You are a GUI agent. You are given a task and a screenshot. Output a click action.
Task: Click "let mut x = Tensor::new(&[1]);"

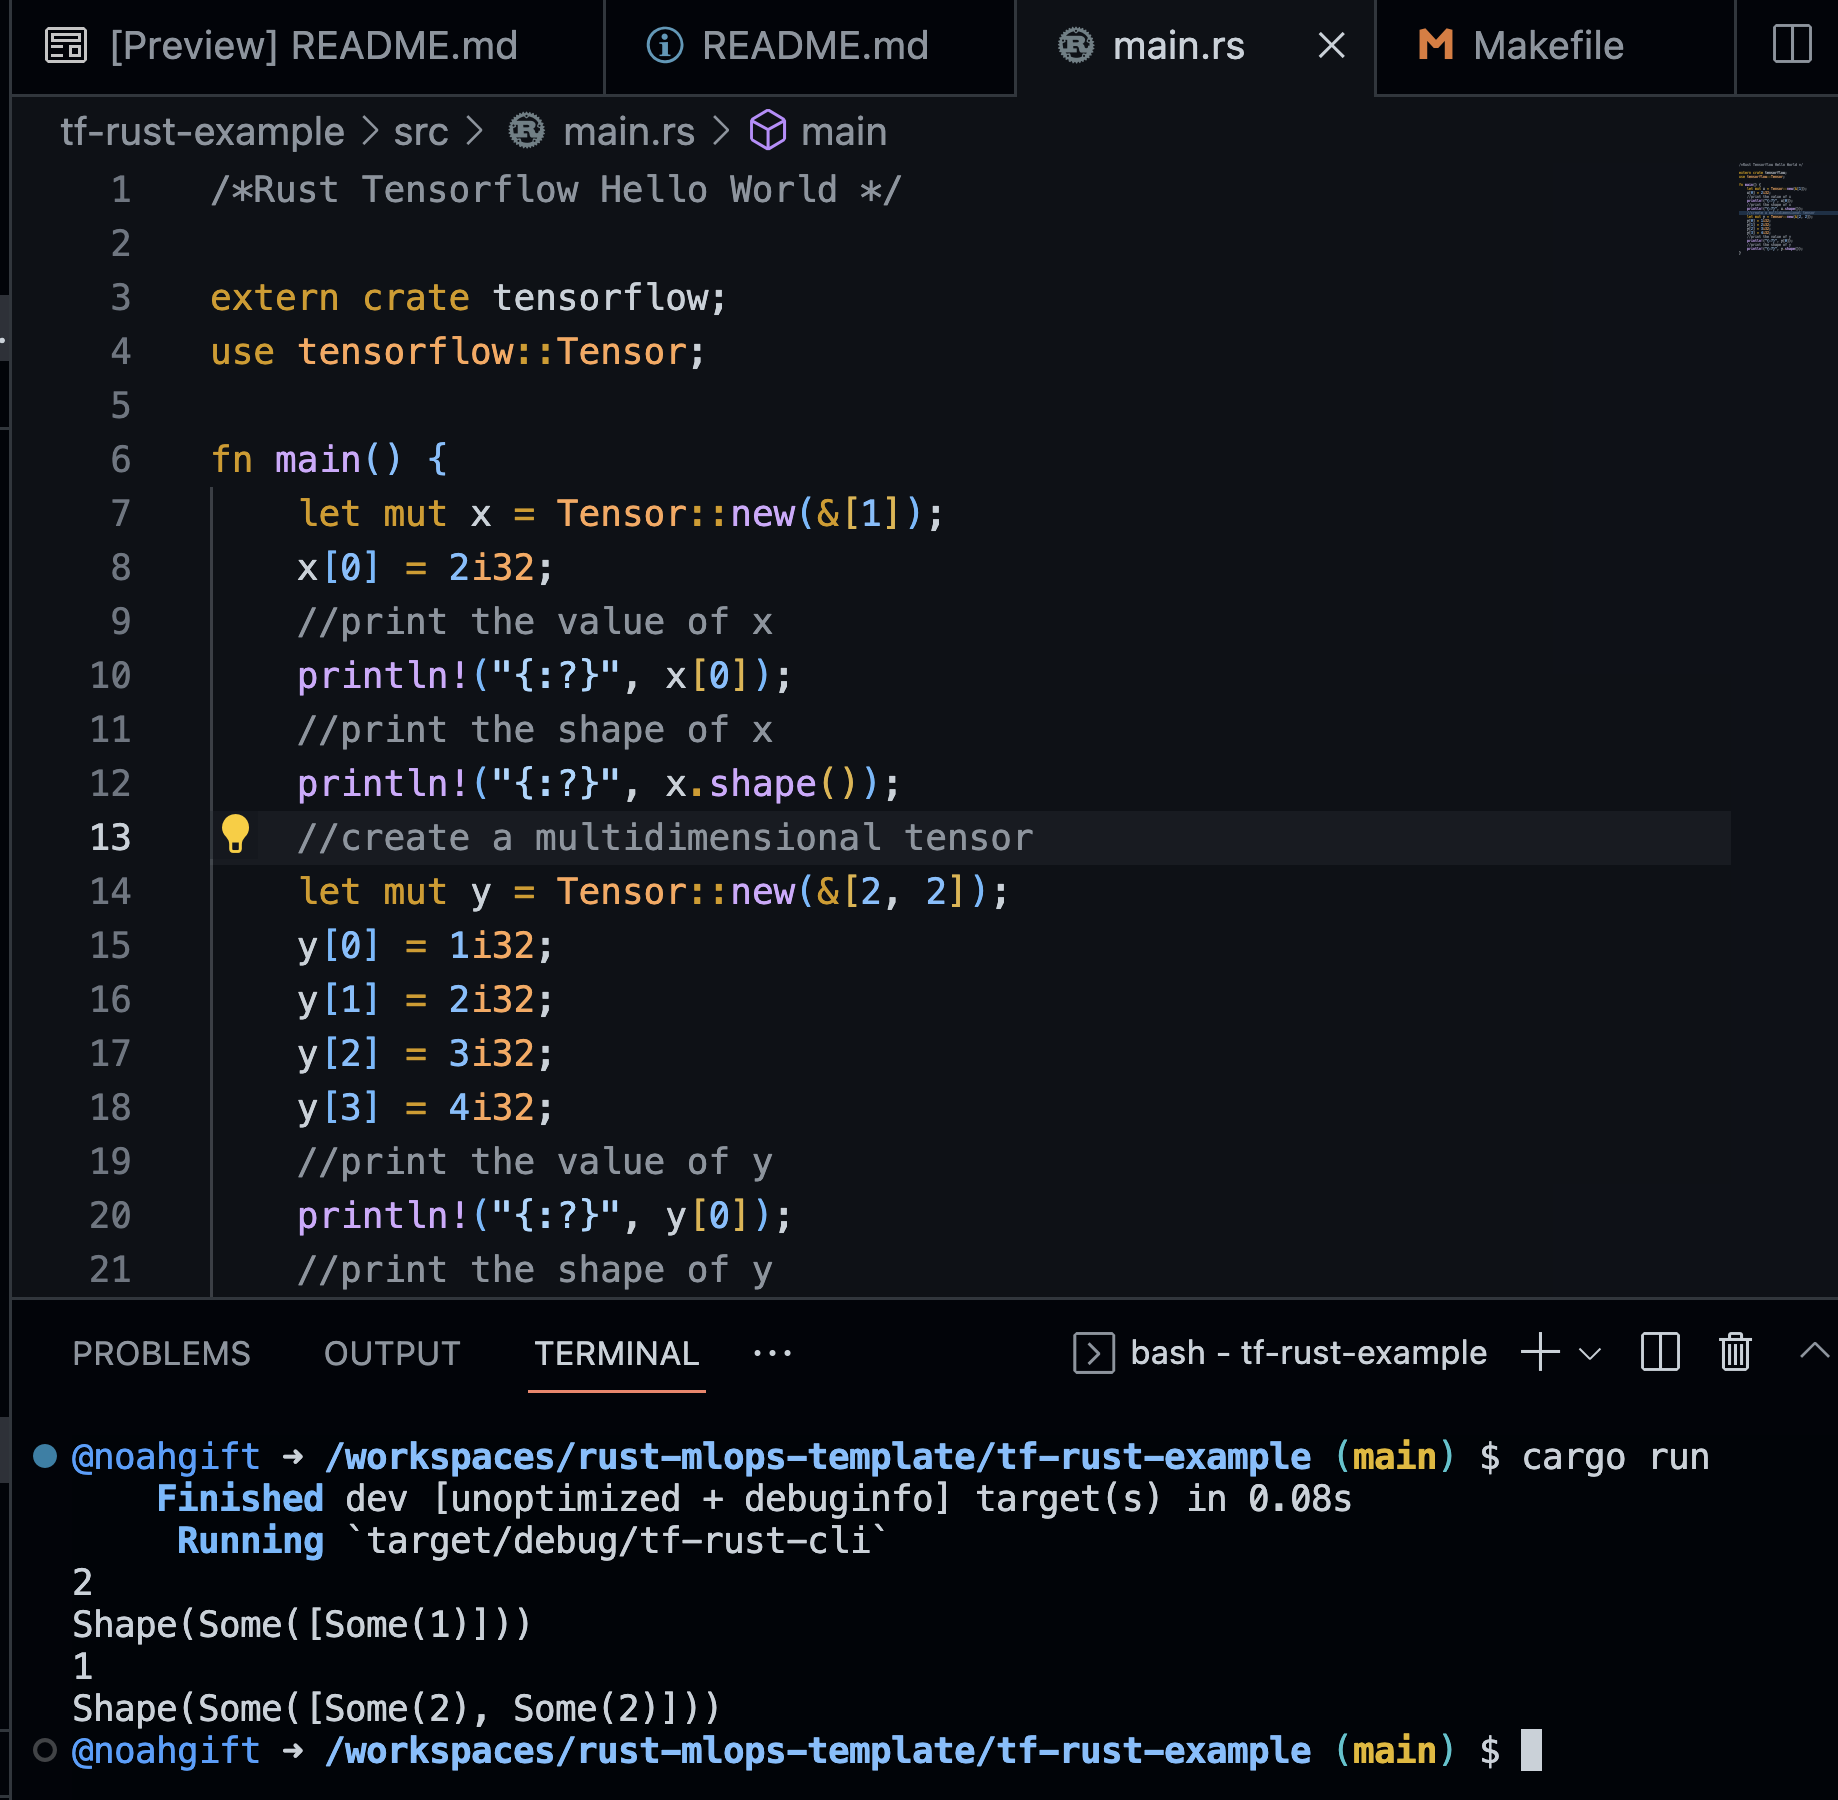tap(620, 514)
